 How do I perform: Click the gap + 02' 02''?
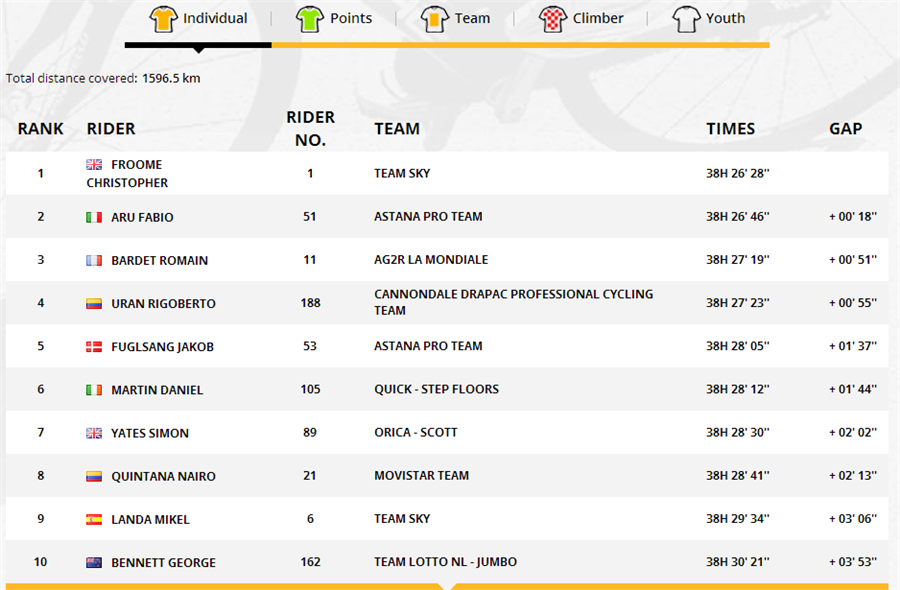pos(853,432)
